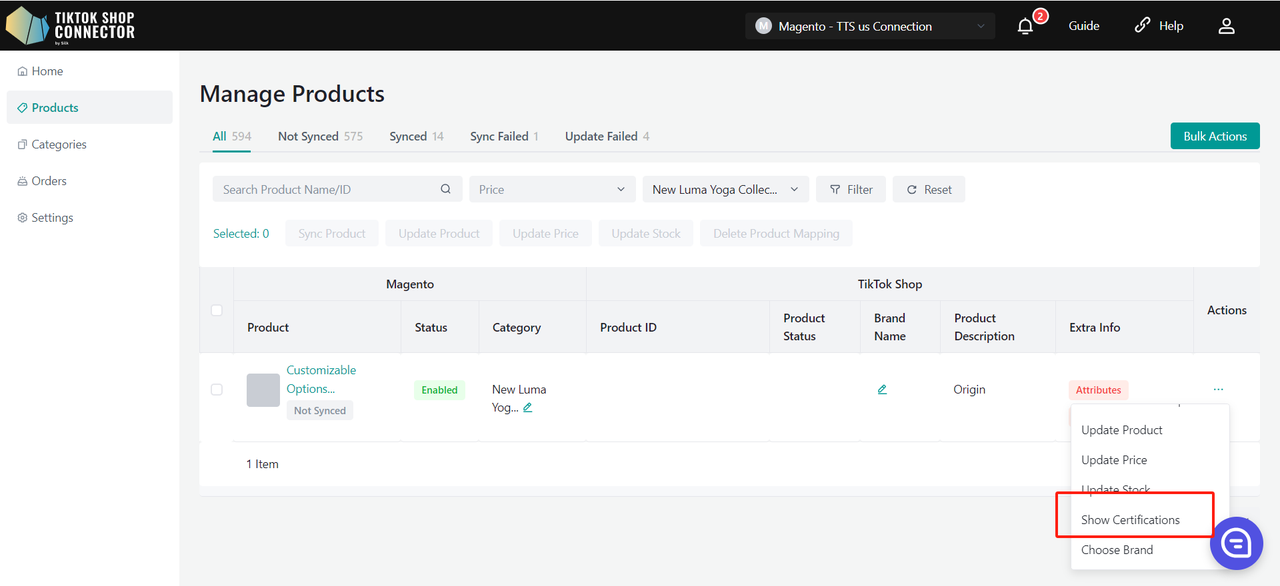Expand the New Luma Yoga Collection dropdown
Screen dimensions: 1280x586
725,190
